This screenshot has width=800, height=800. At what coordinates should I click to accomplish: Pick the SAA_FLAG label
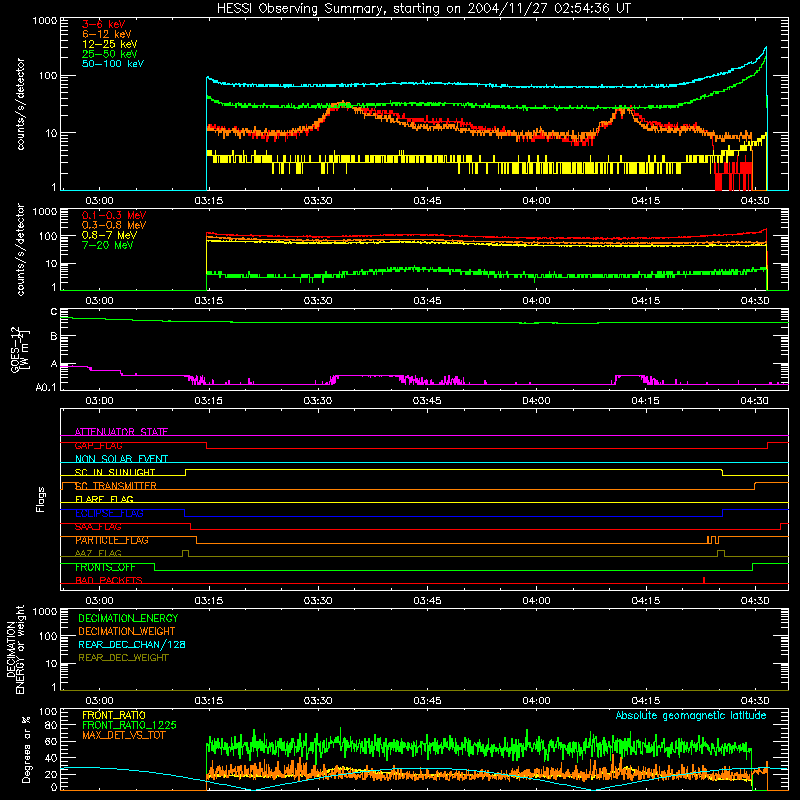pyautogui.click(x=98, y=527)
